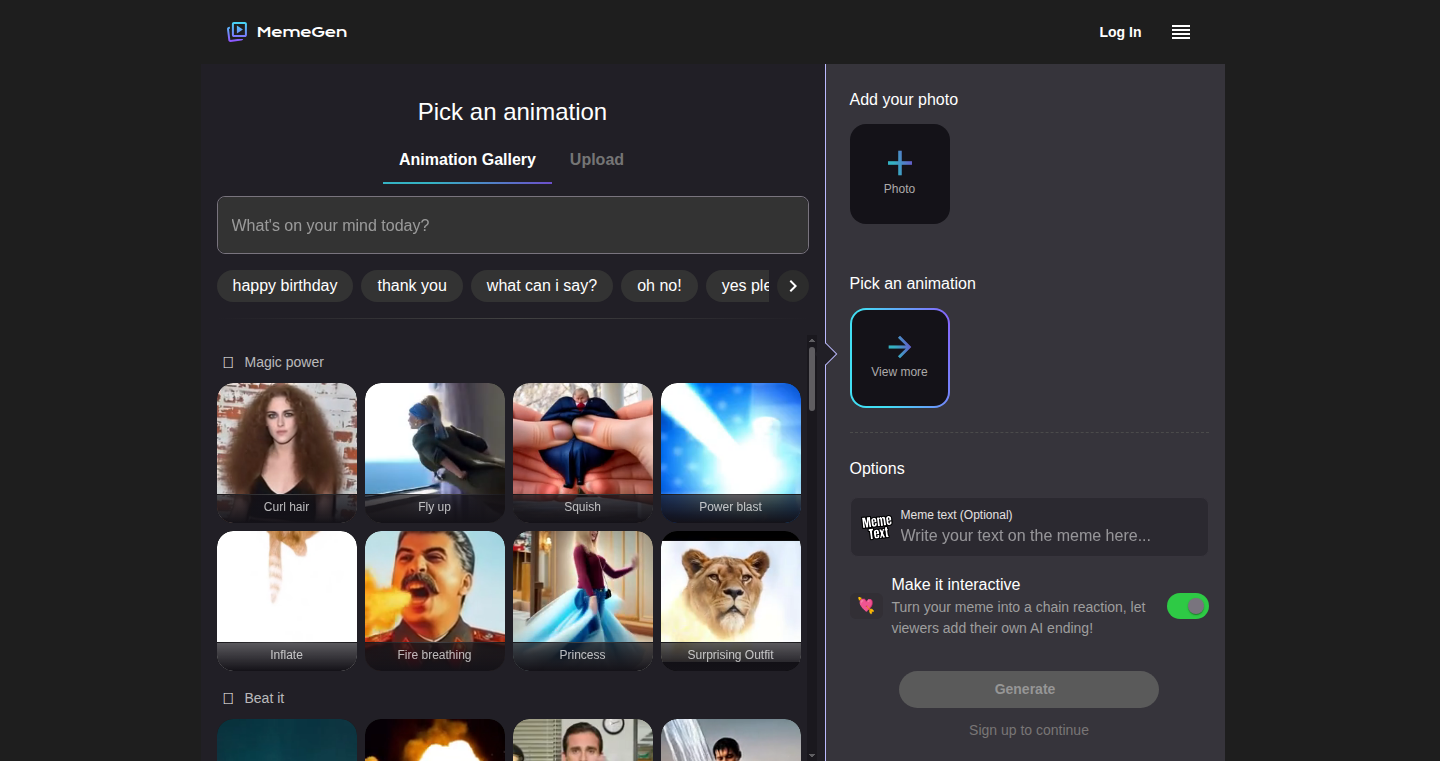Click the What's on your mind search field
This screenshot has height=761, width=1440.
coord(513,225)
